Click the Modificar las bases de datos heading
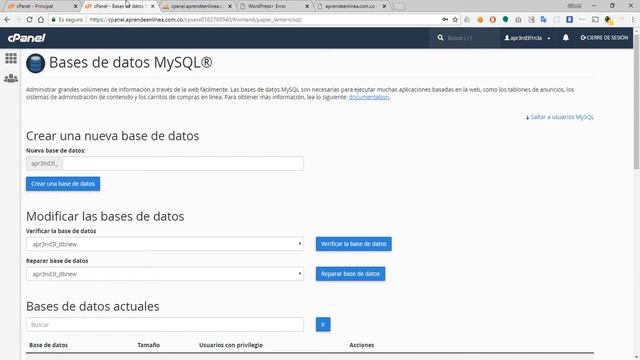Screen dimensions: 640x360 tap(105, 216)
